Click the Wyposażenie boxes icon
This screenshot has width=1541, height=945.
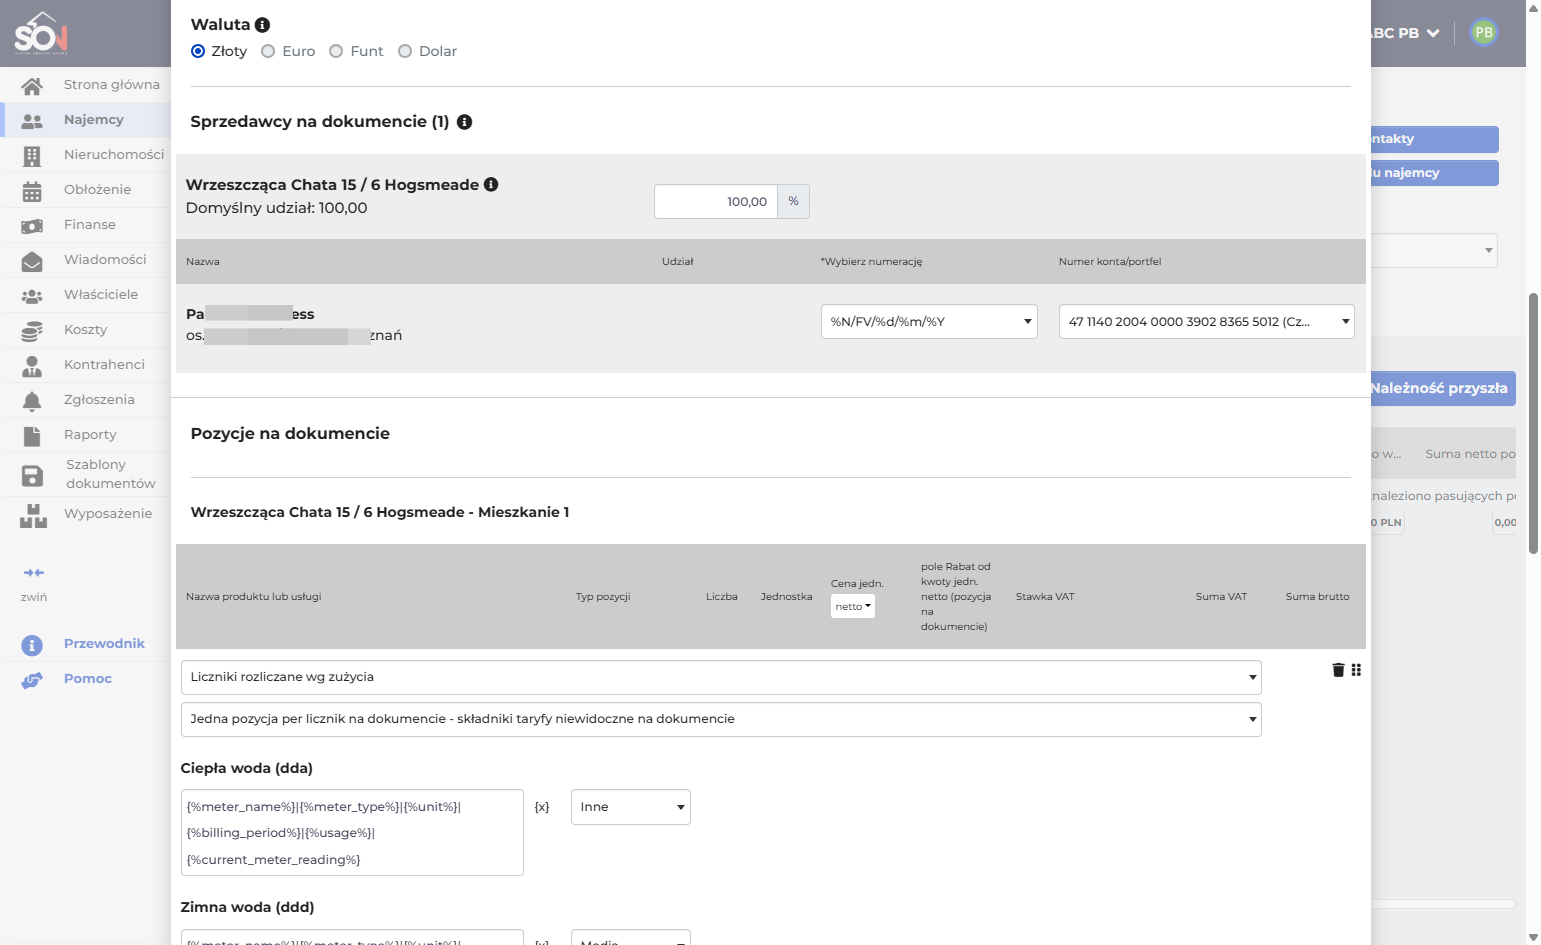pyautogui.click(x=33, y=516)
